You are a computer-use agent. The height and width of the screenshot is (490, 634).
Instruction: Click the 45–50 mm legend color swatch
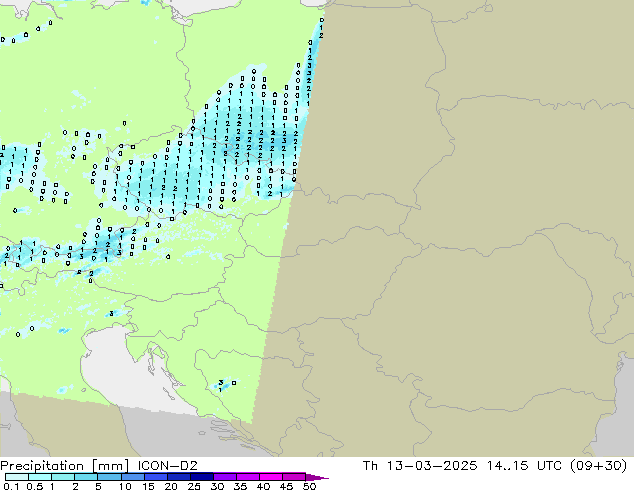(x=294, y=477)
